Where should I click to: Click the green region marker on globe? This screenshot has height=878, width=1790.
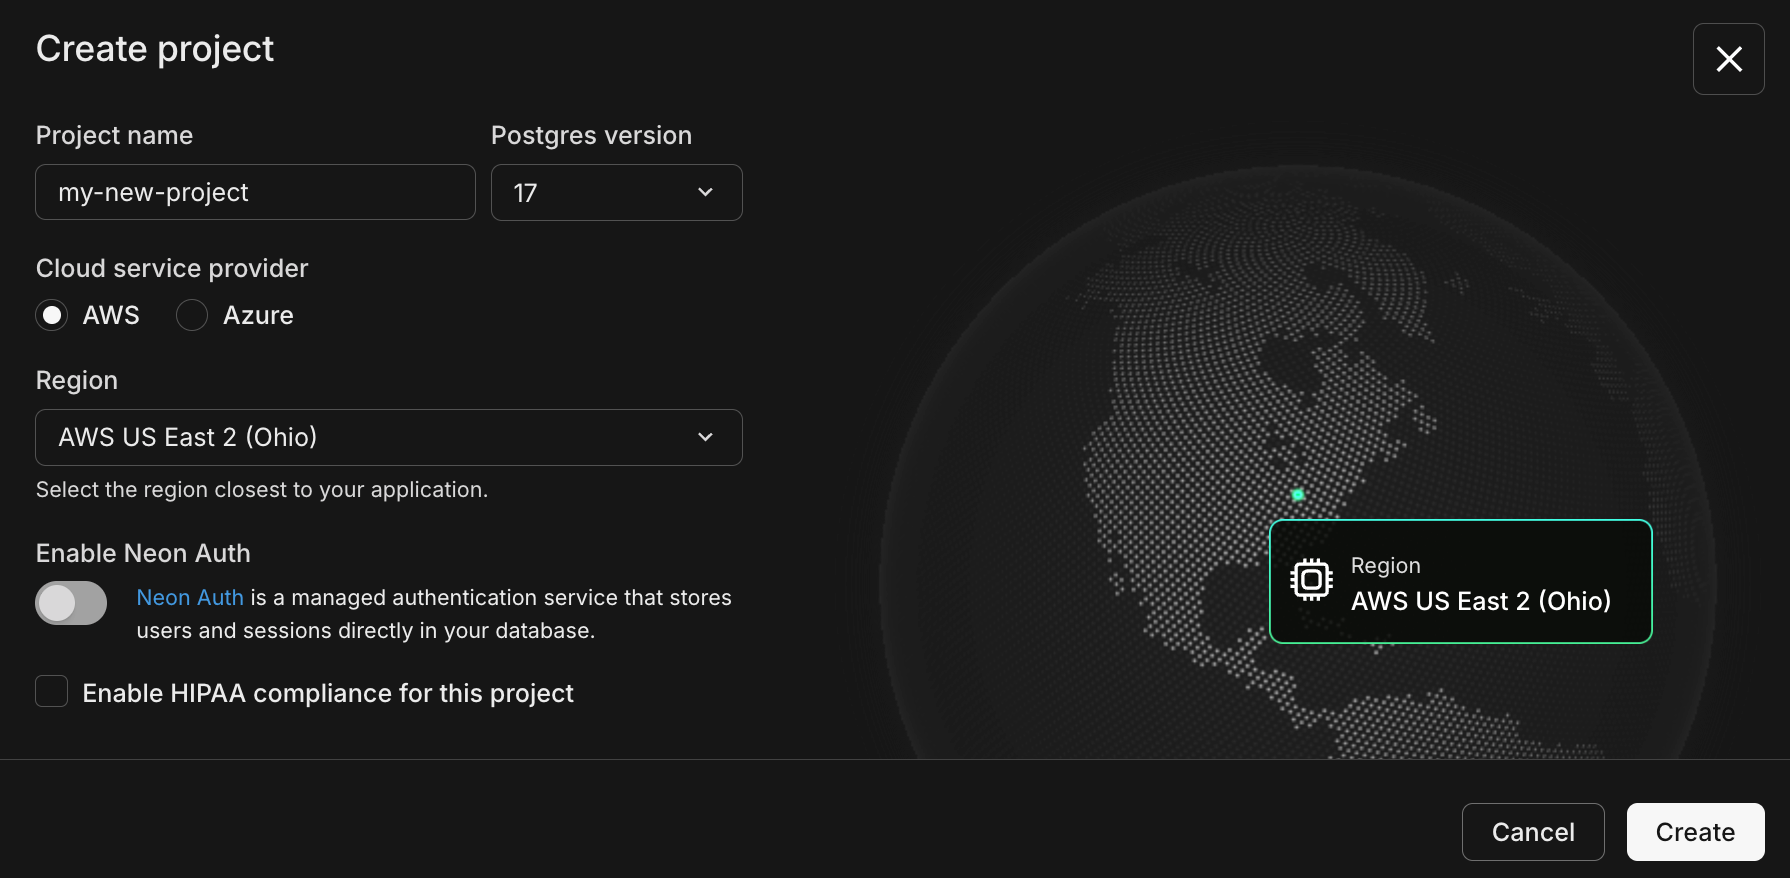click(1298, 495)
